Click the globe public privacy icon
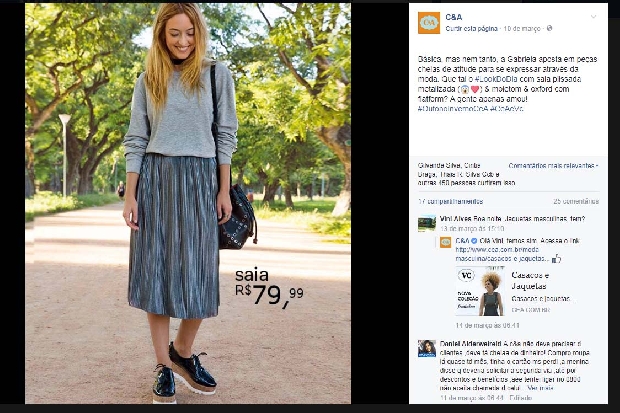 (x=549, y=28)
